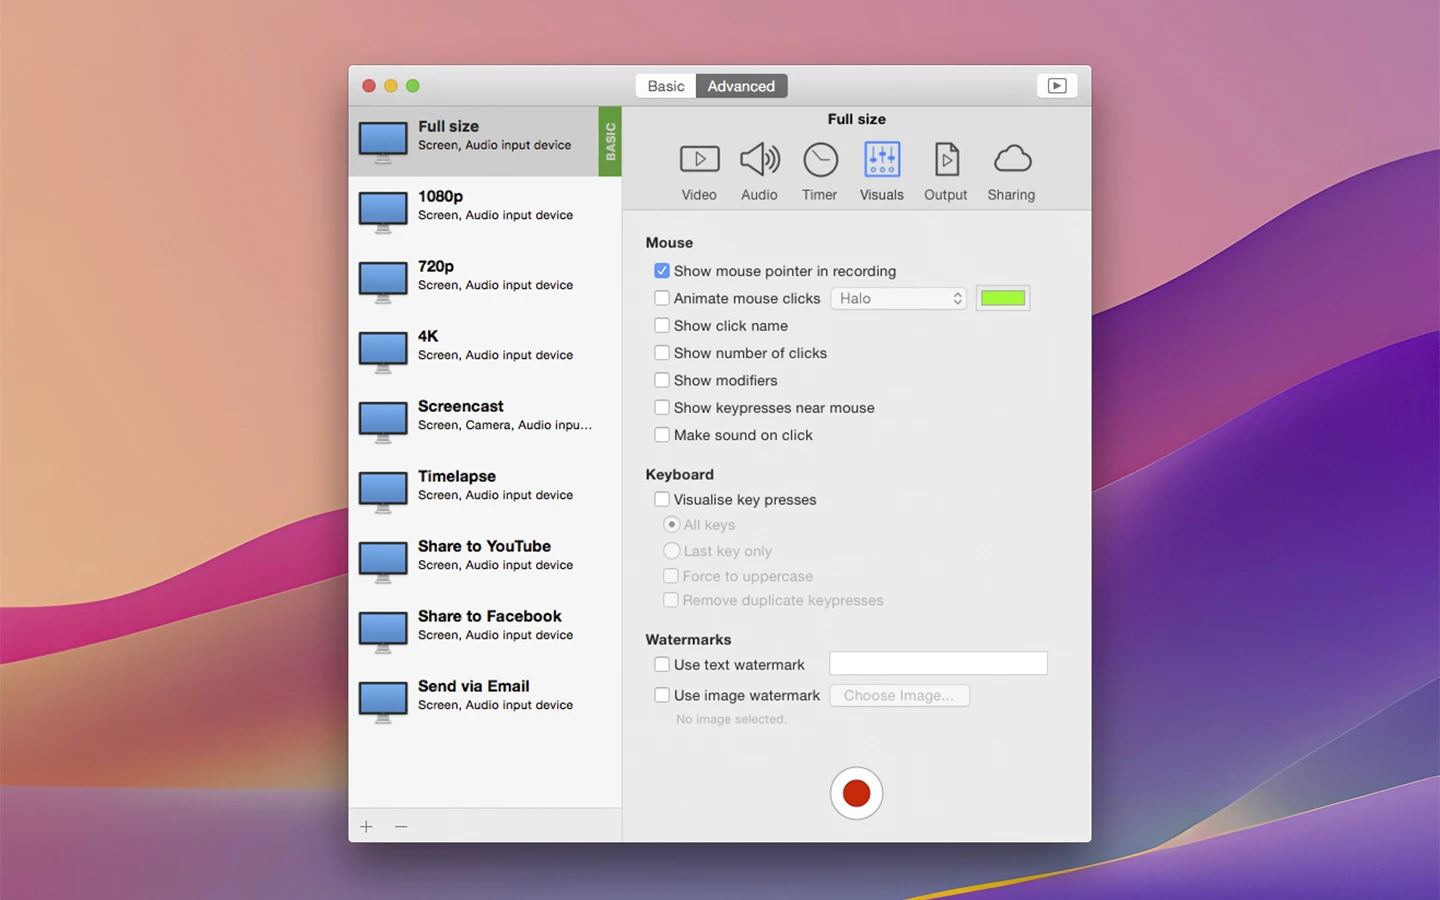Open the Audio settings icon
The height and width of the screenshot is (900, 1440).
pos(759,160)
